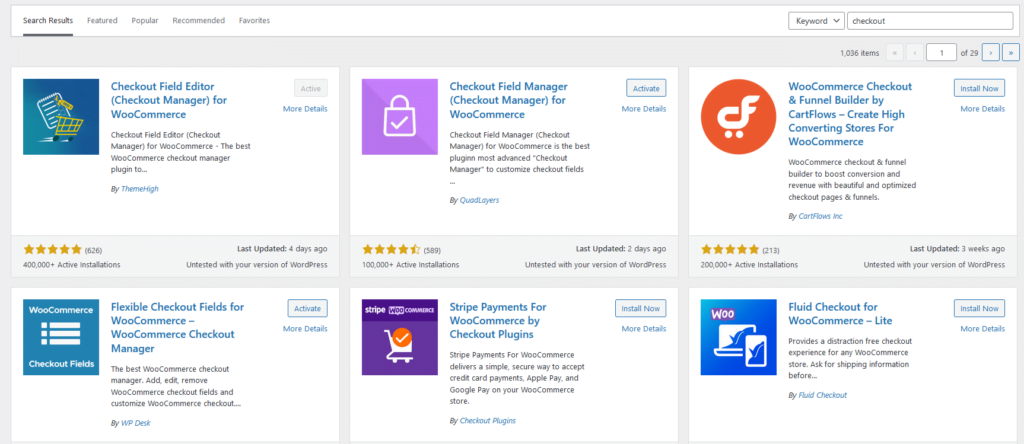
Task: Click the Stripe Payments WooCommerce plugin icon
Action: click(400, 337)
